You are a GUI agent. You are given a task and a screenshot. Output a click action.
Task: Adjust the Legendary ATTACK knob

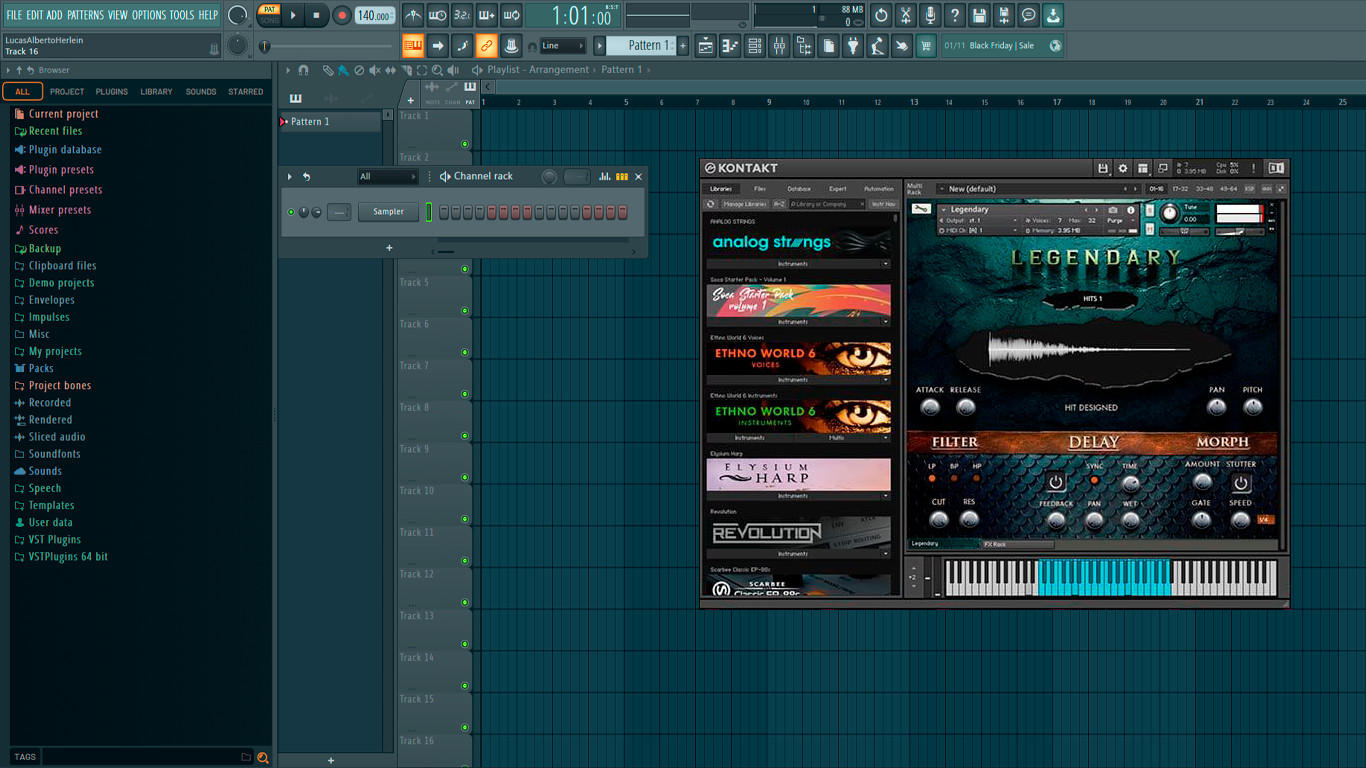tap(930, 407)
